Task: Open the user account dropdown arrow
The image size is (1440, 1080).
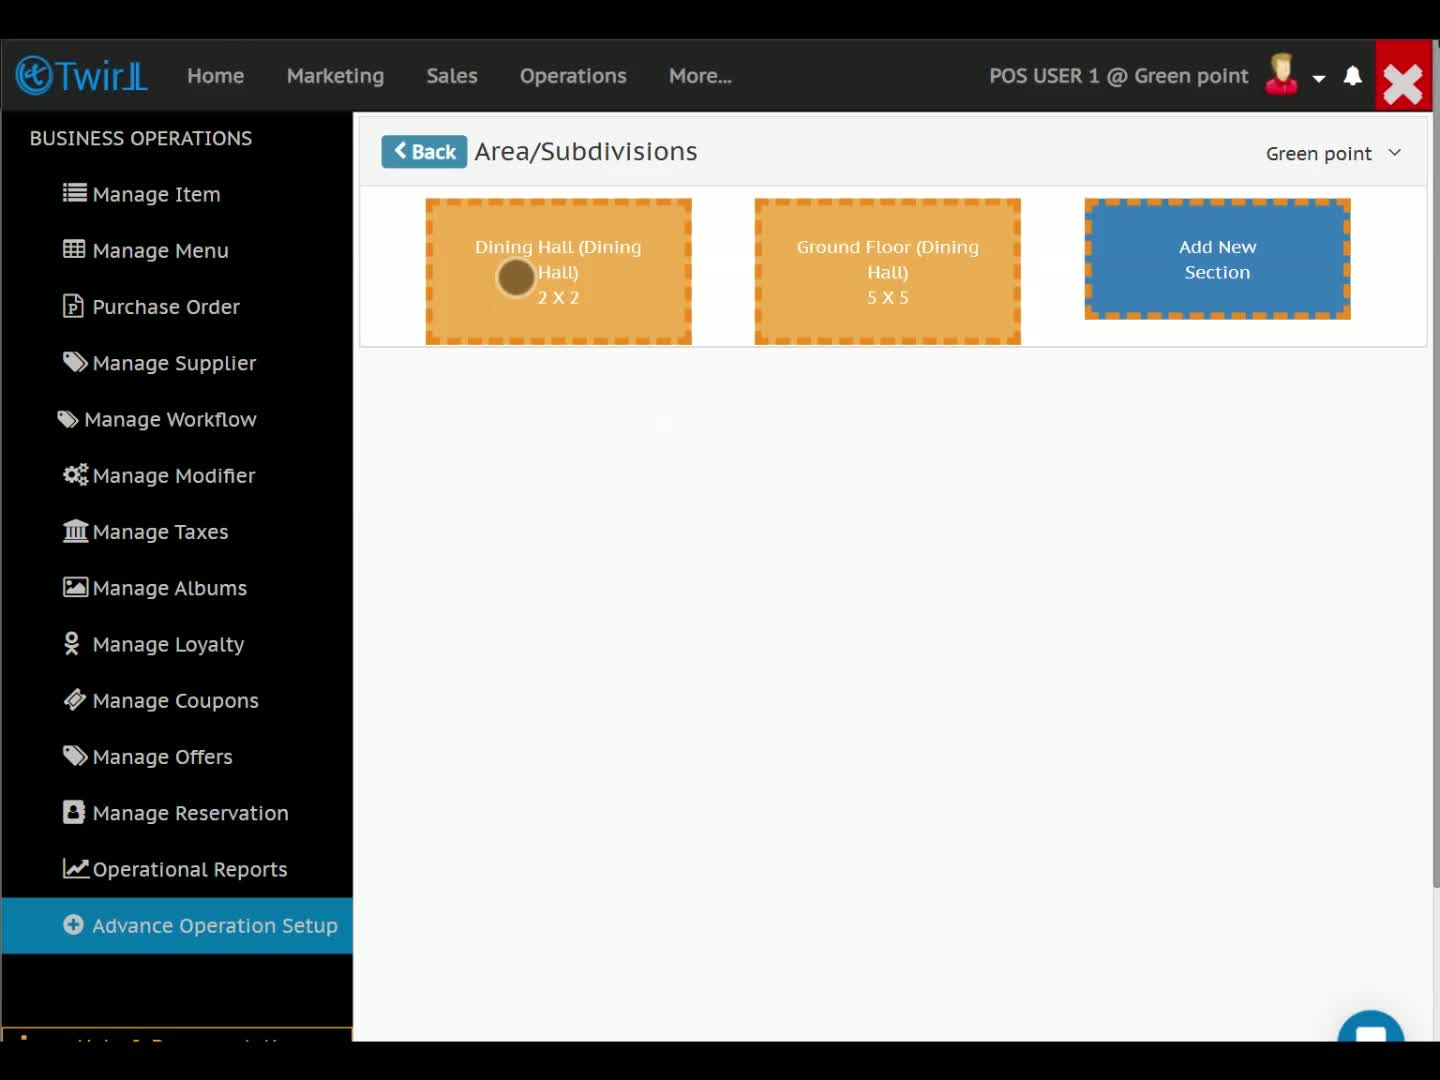Action: pyautogui.click(x=1319, y=78)
